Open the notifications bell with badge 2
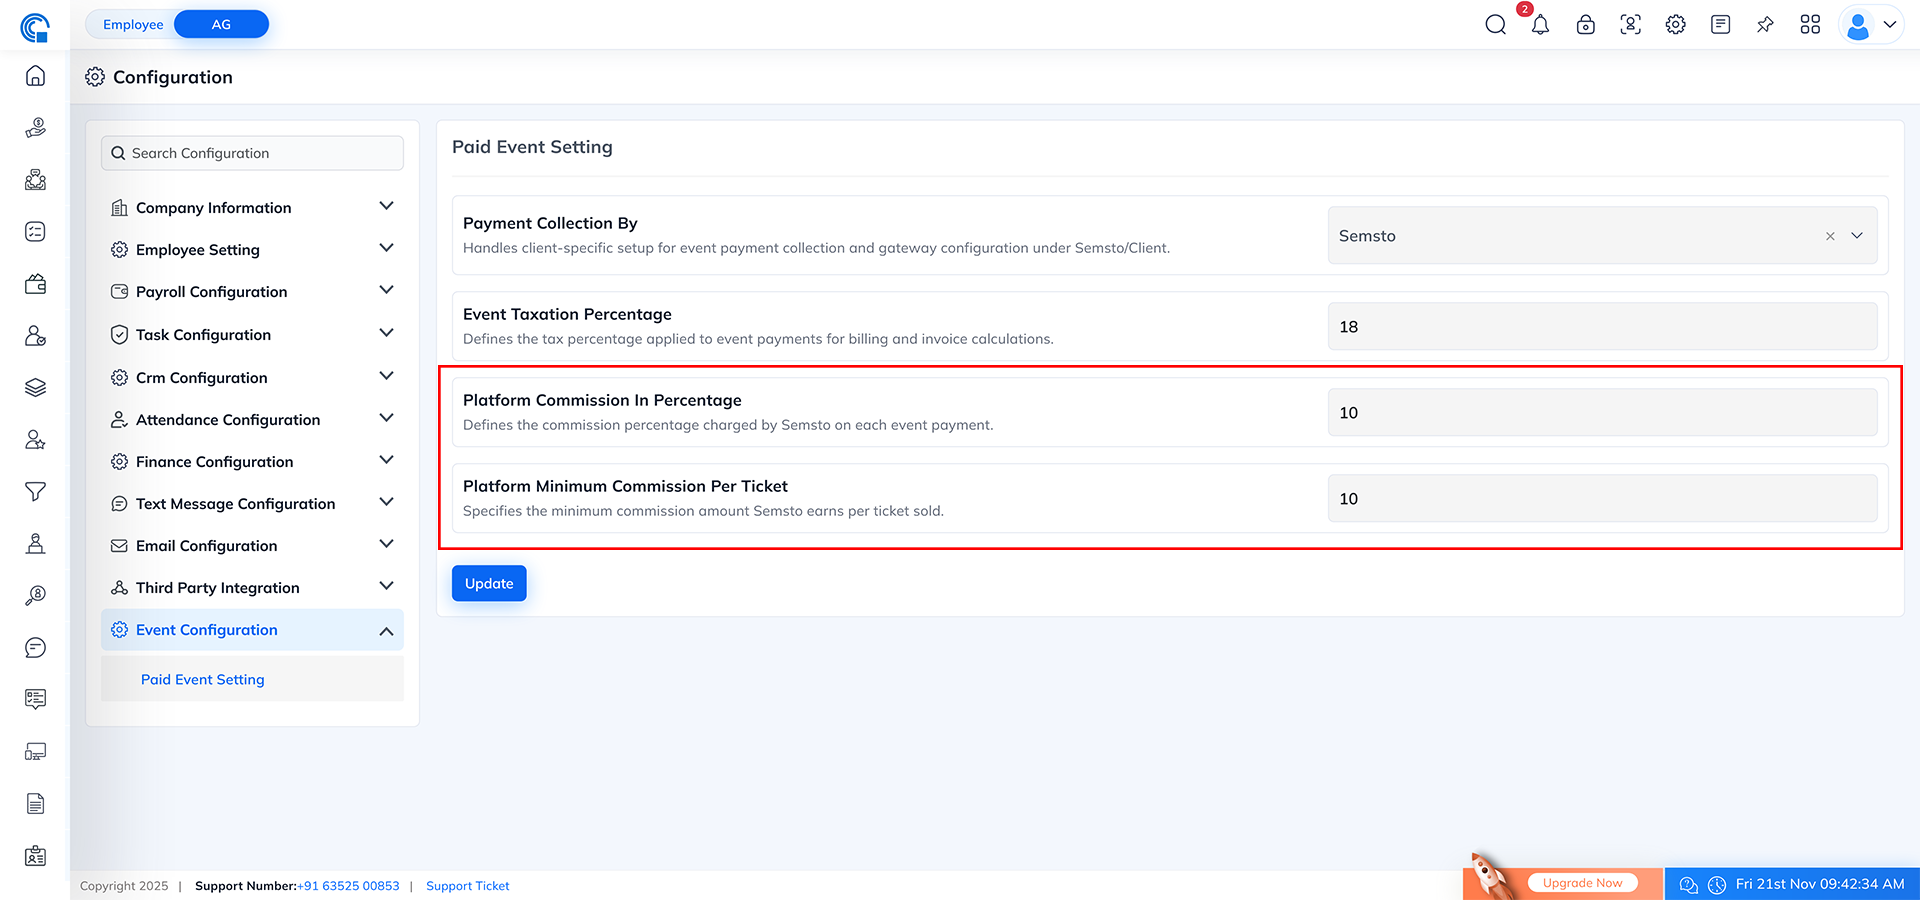This screenshot has width=1920, height=900. pos(1540,25)
